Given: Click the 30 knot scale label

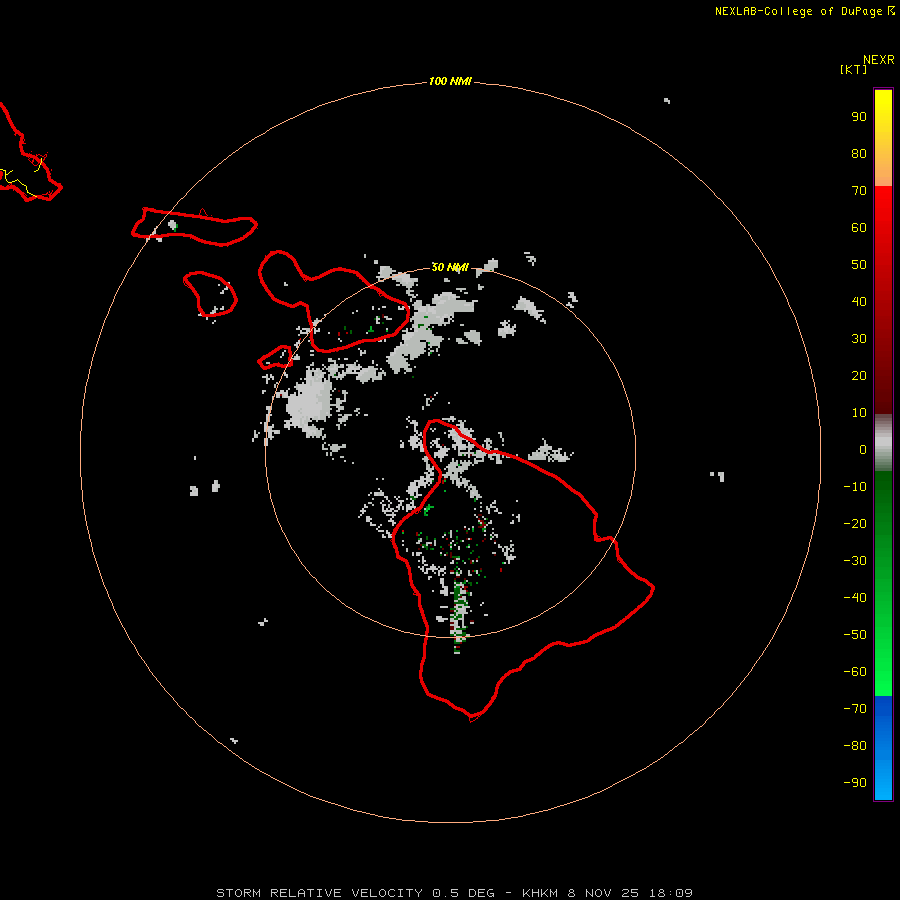Looking at the screenshot, I should click(859, 339).
